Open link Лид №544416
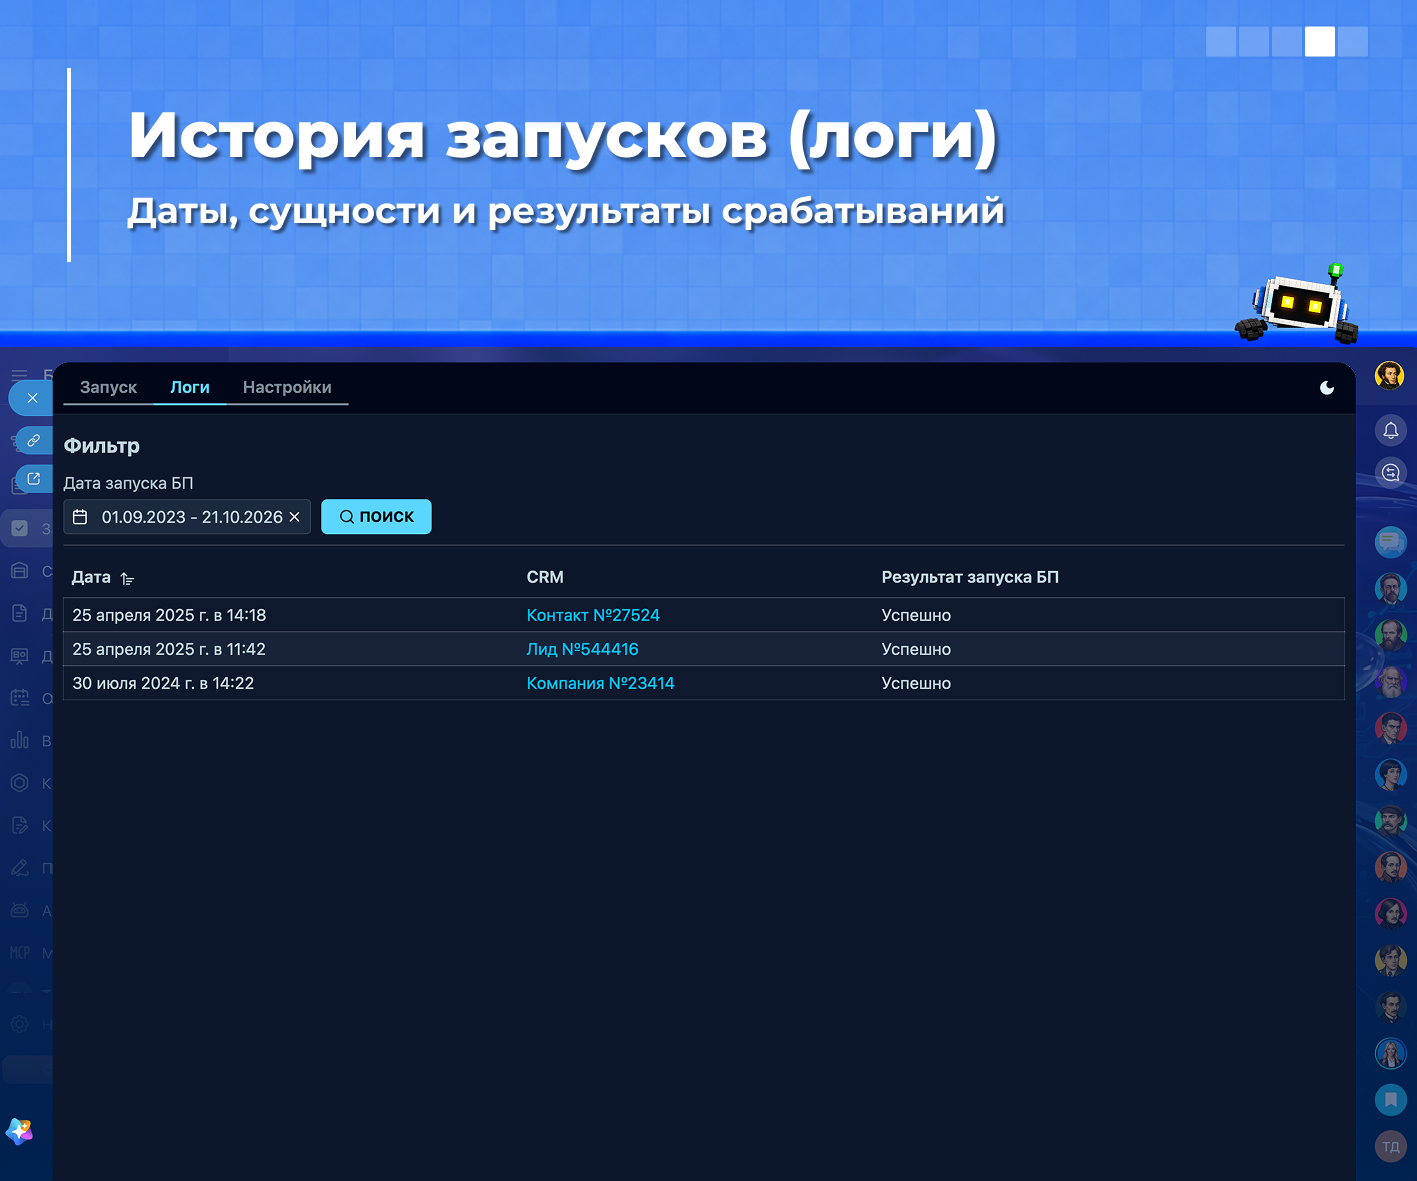The height and width of the screenshot is (1181, 1417). 582,649
